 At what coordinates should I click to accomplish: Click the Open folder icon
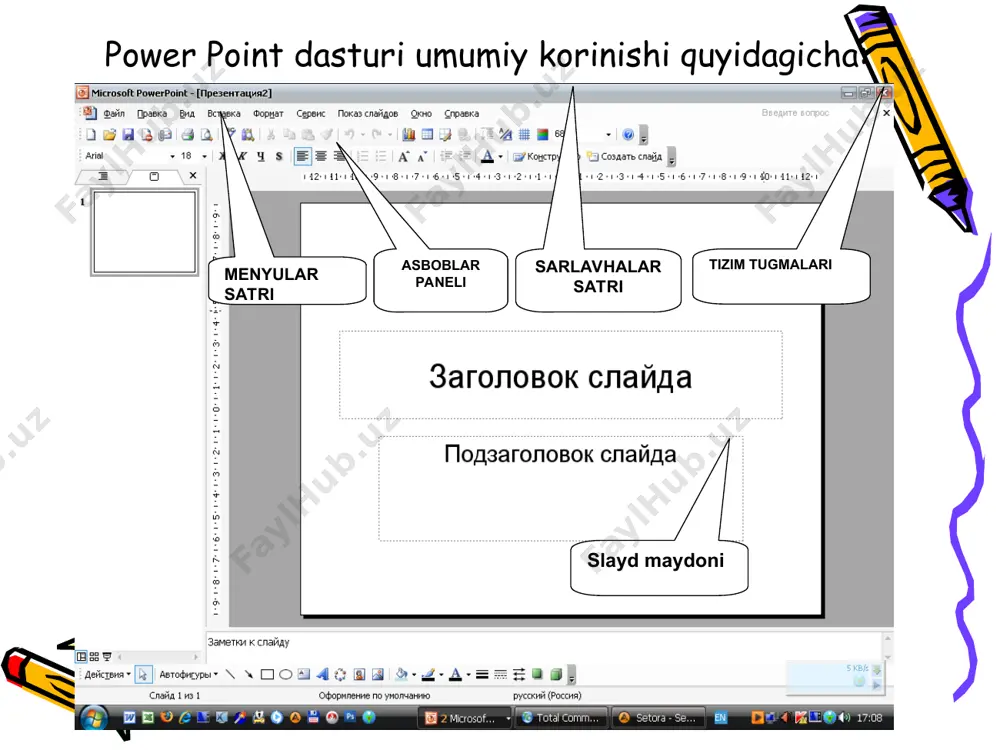click(x=110, y=135)
